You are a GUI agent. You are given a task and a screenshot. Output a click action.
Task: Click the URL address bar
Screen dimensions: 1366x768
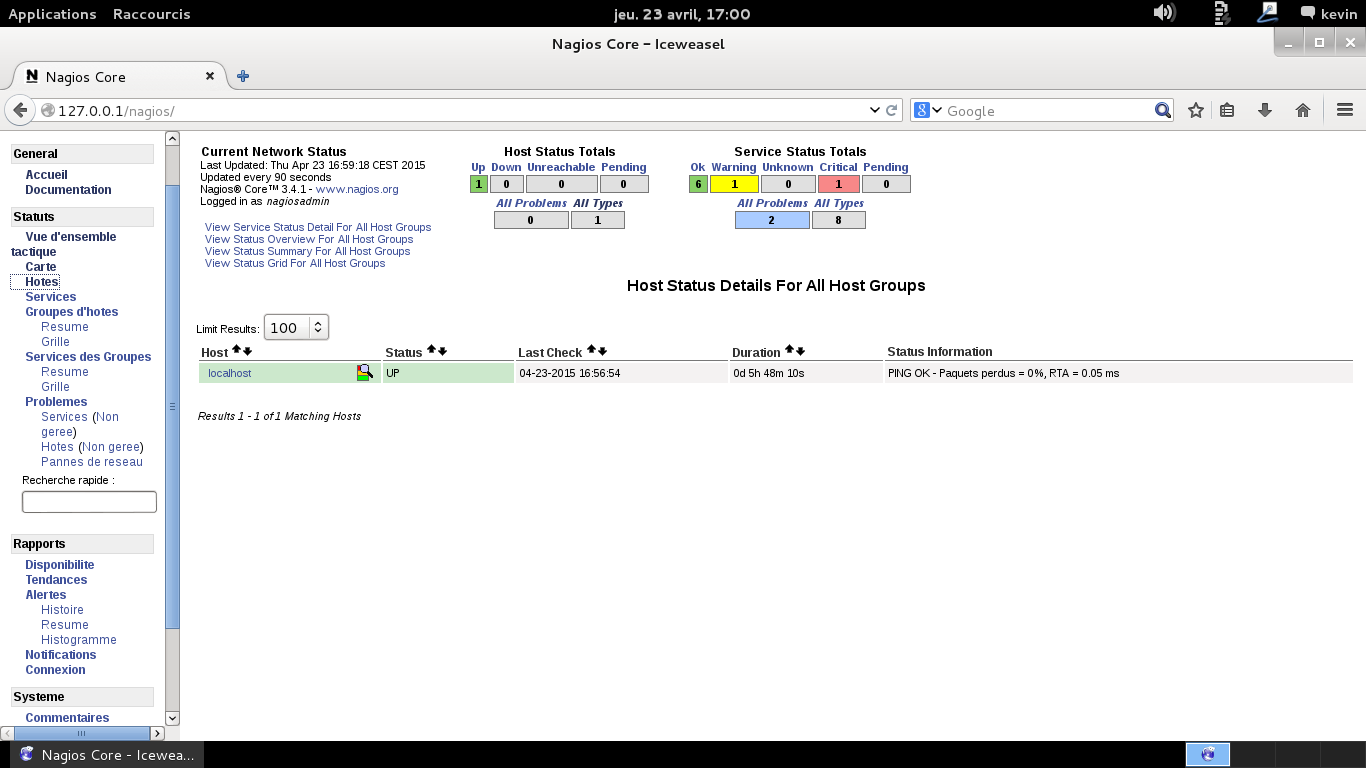point(460,110)
